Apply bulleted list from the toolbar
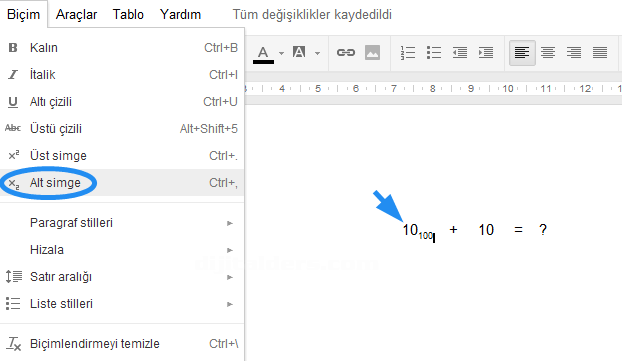The width and height of the screenshot is (622, 361). click(x=434, y=52)
